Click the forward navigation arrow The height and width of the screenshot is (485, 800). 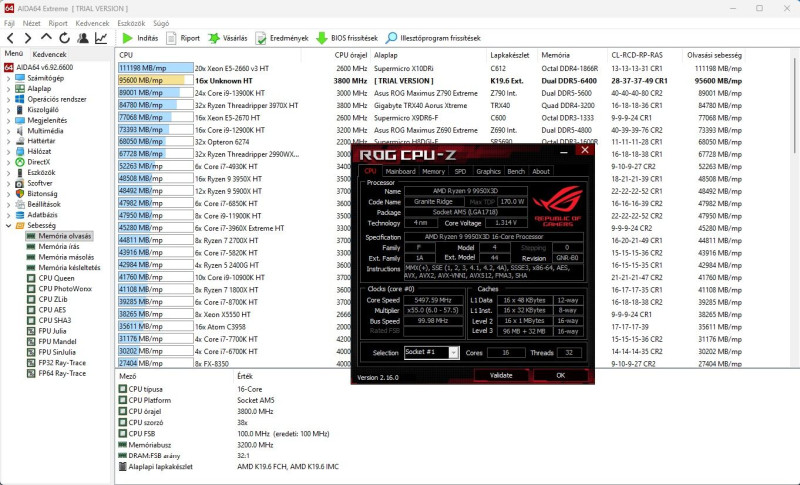click(x=28, y=38)
